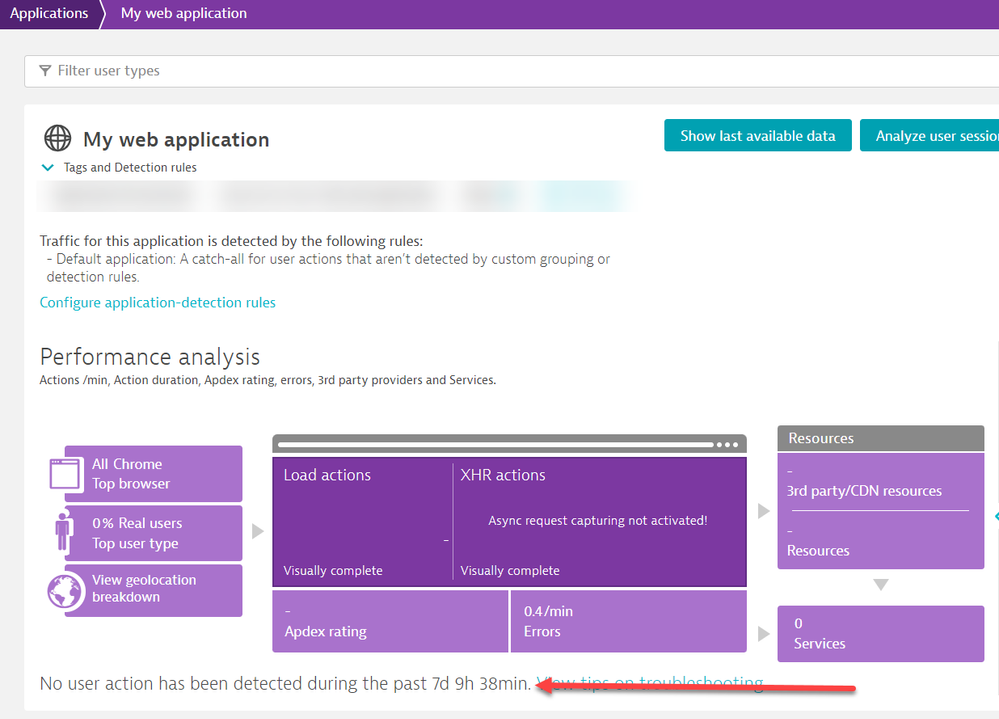This screenshot has width=999, height=719.
Task: Open Configure application-detection rules link
Action: [157, 302]
